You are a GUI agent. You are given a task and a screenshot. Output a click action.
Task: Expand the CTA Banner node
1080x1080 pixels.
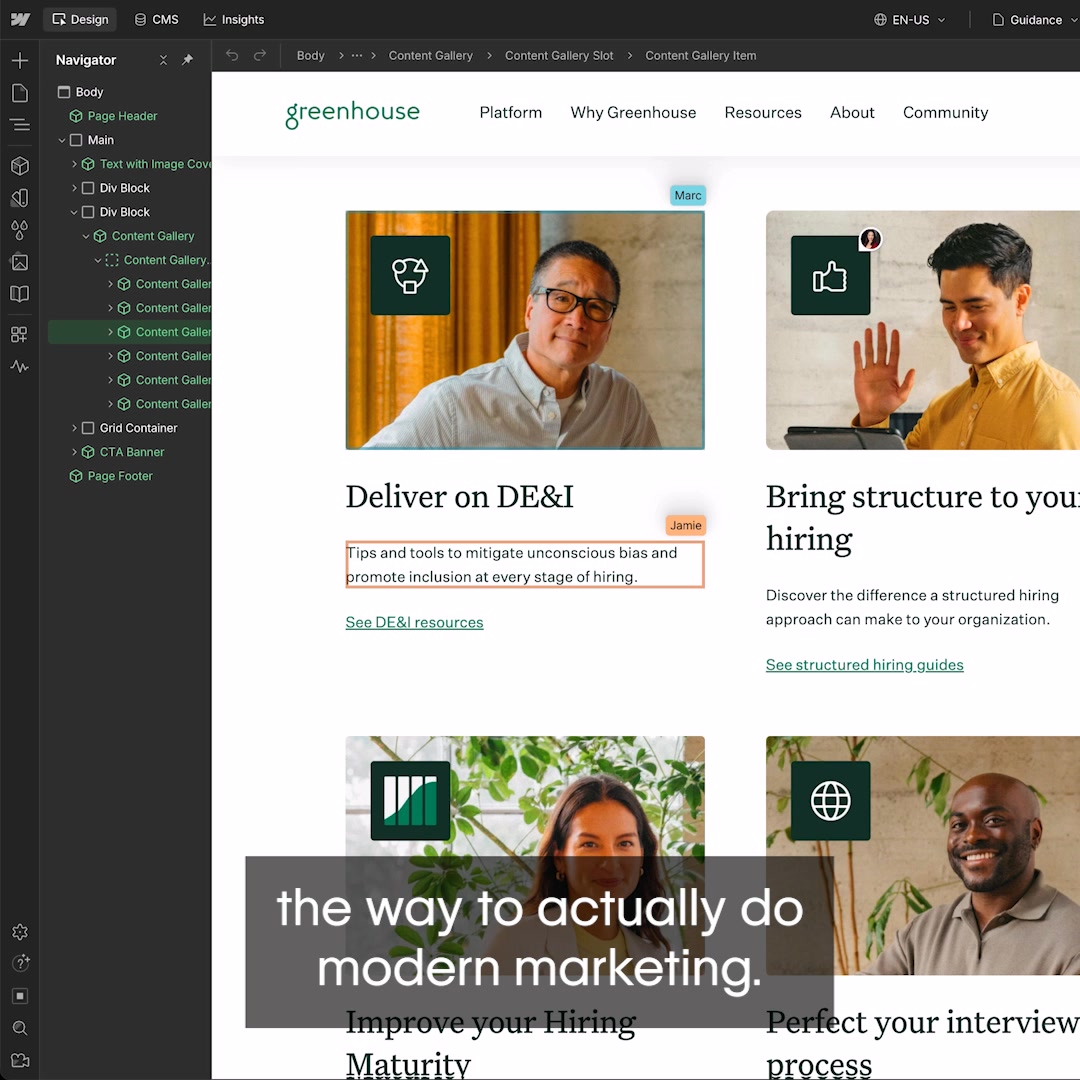pyautogui.click(x=74, y=452)
